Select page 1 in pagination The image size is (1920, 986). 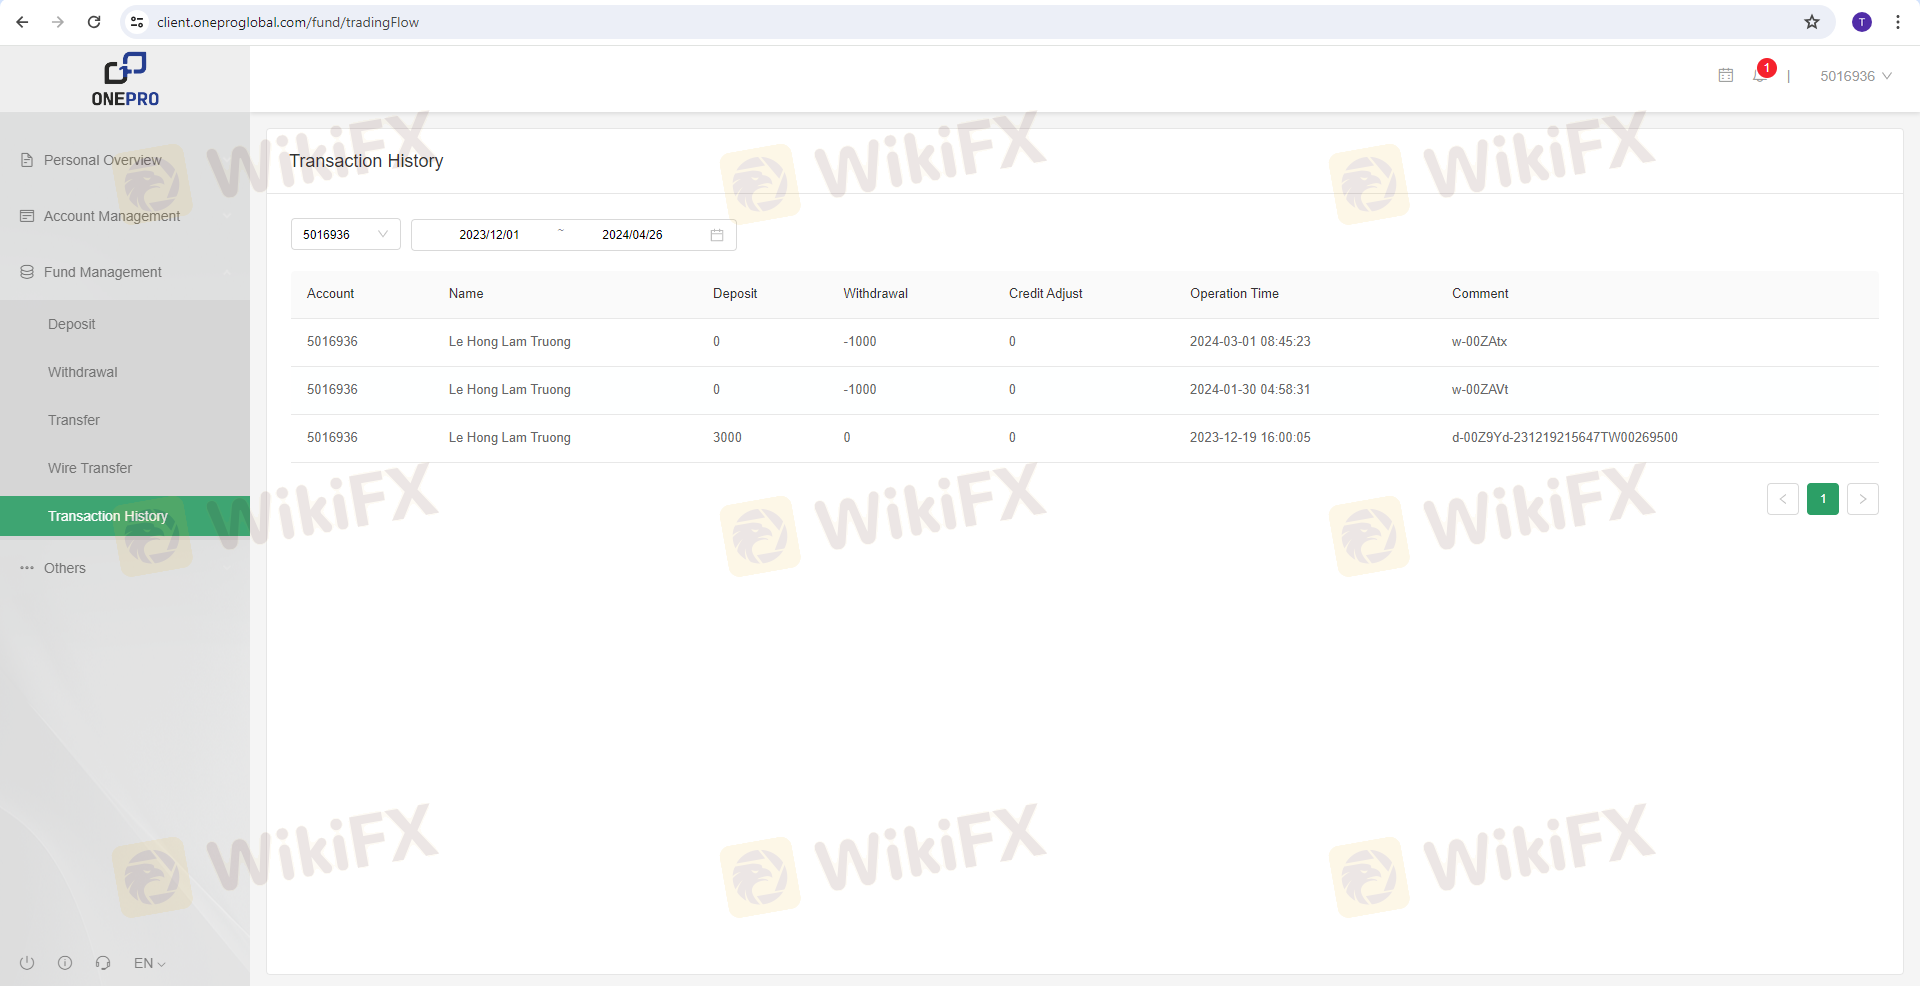[1823, 499]
